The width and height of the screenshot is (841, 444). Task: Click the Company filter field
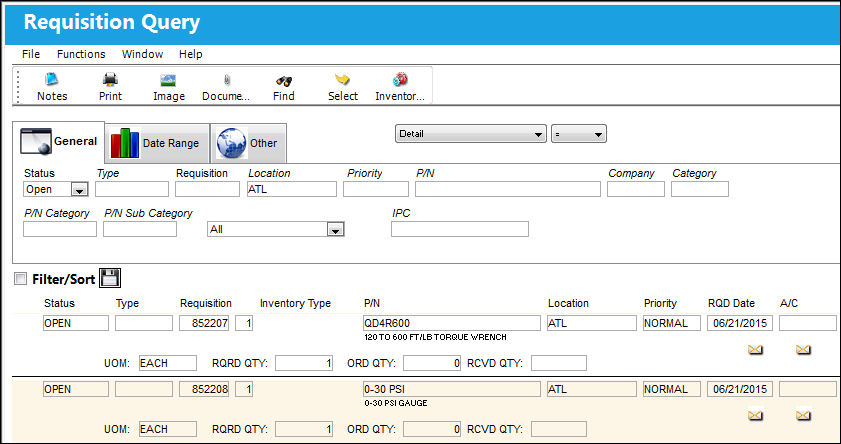click(636, 189)
